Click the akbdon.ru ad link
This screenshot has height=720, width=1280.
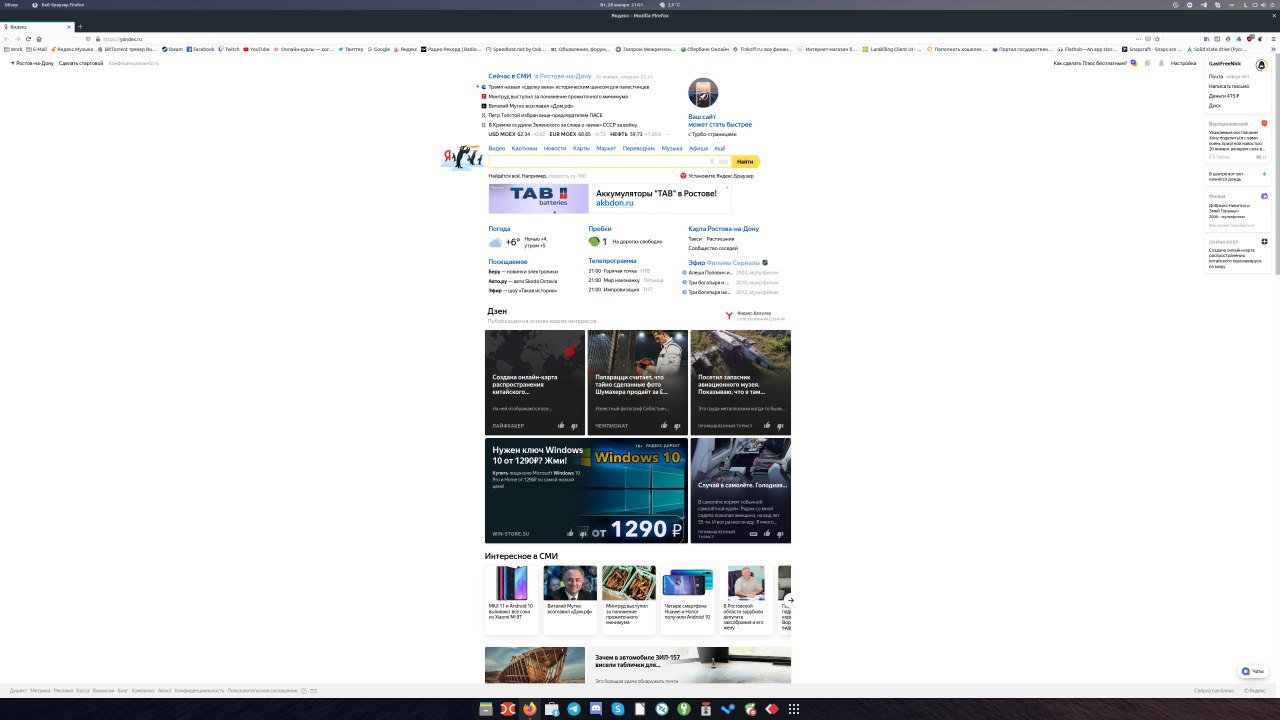(615, 203)
